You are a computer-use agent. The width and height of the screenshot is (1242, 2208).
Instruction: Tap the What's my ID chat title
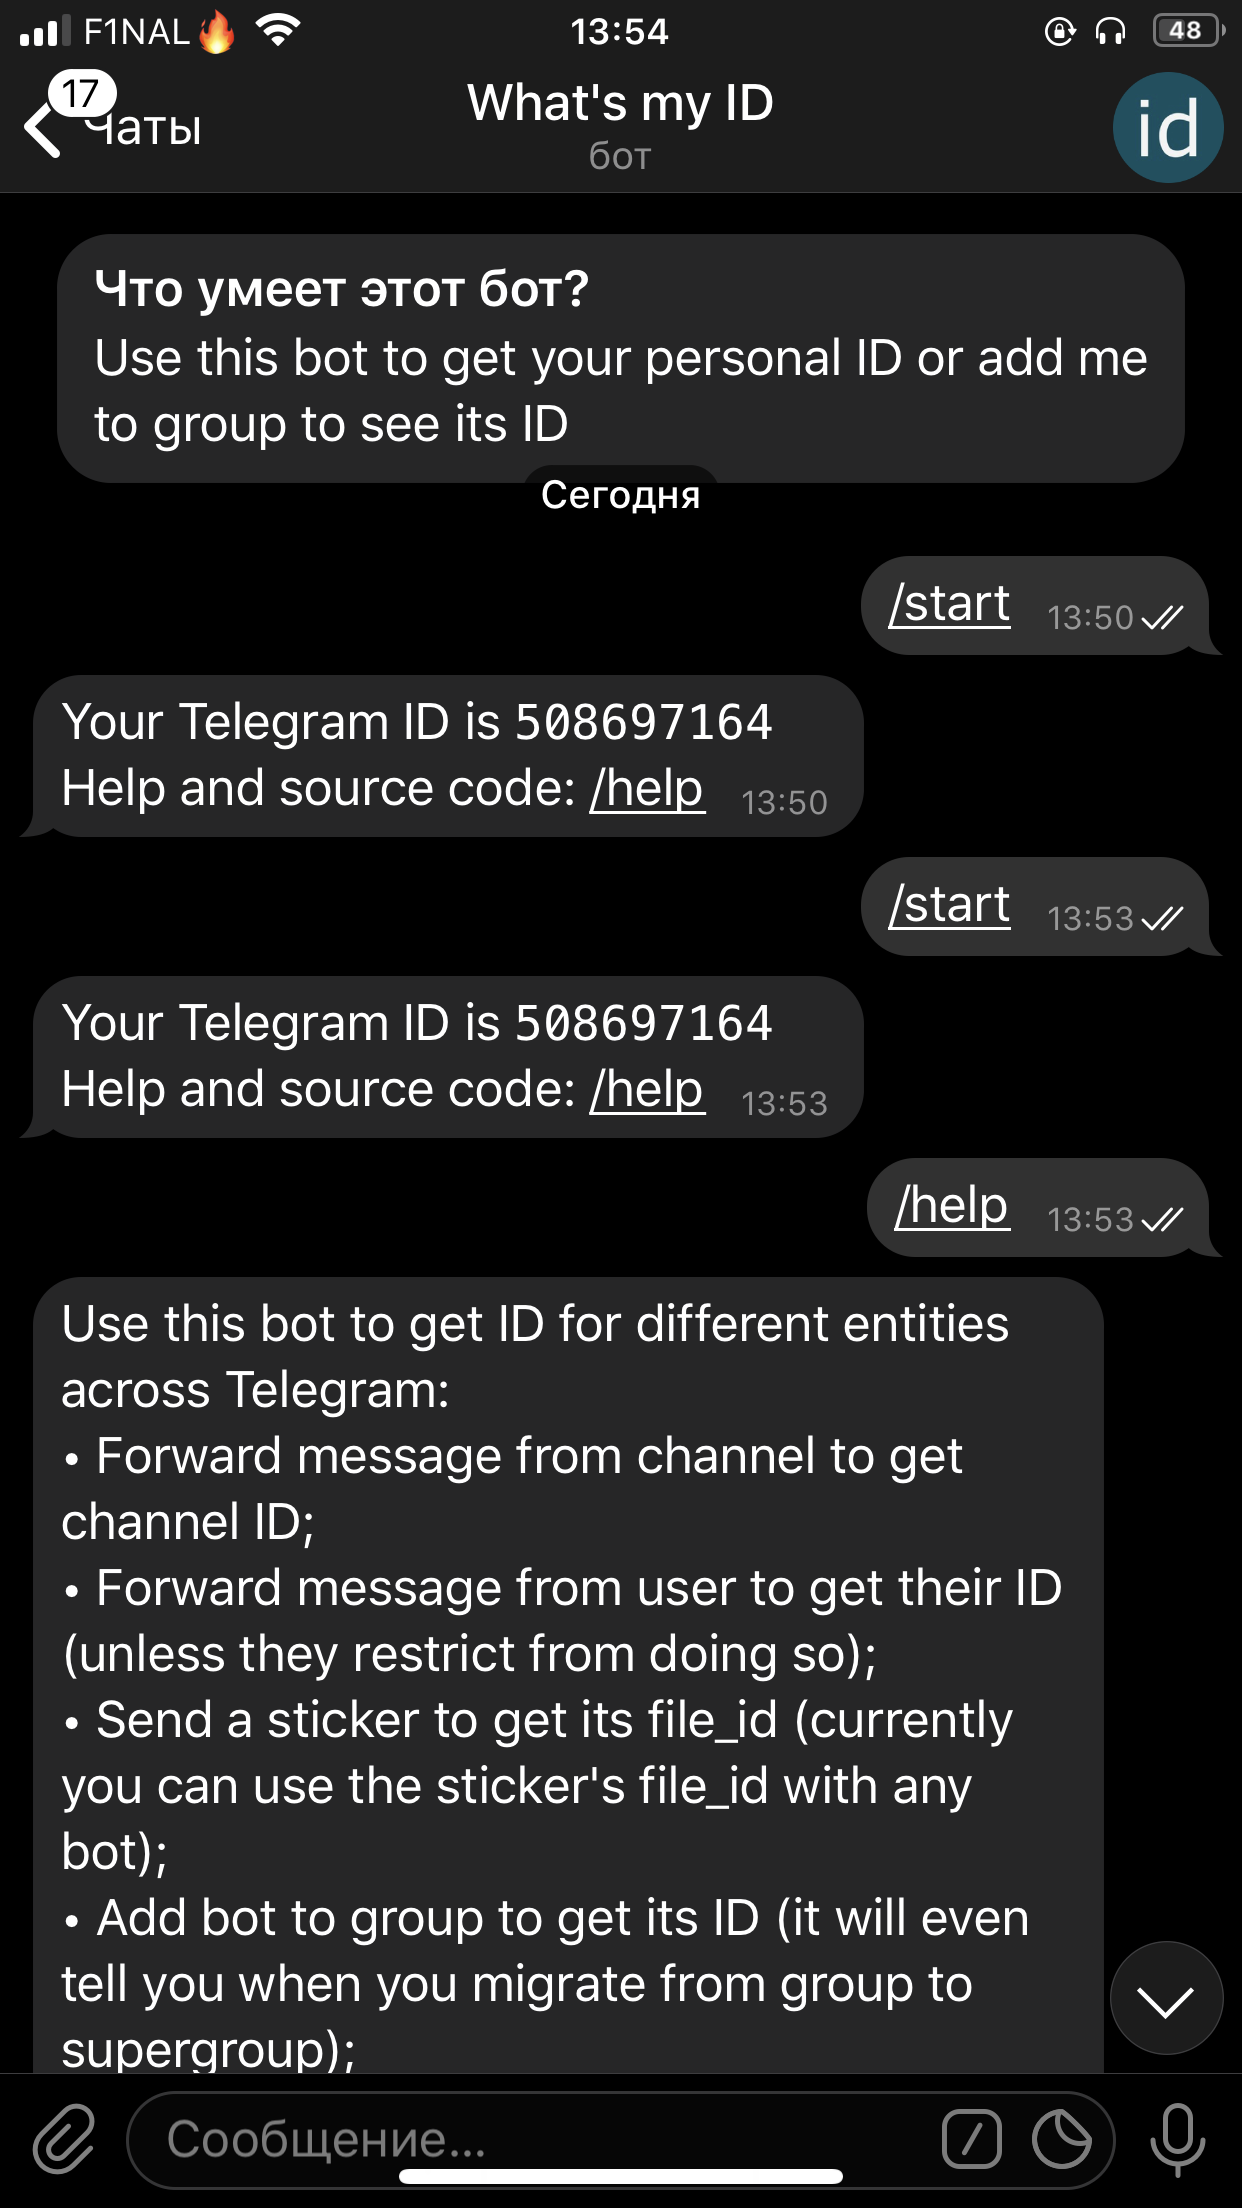(x=620, y=103)
